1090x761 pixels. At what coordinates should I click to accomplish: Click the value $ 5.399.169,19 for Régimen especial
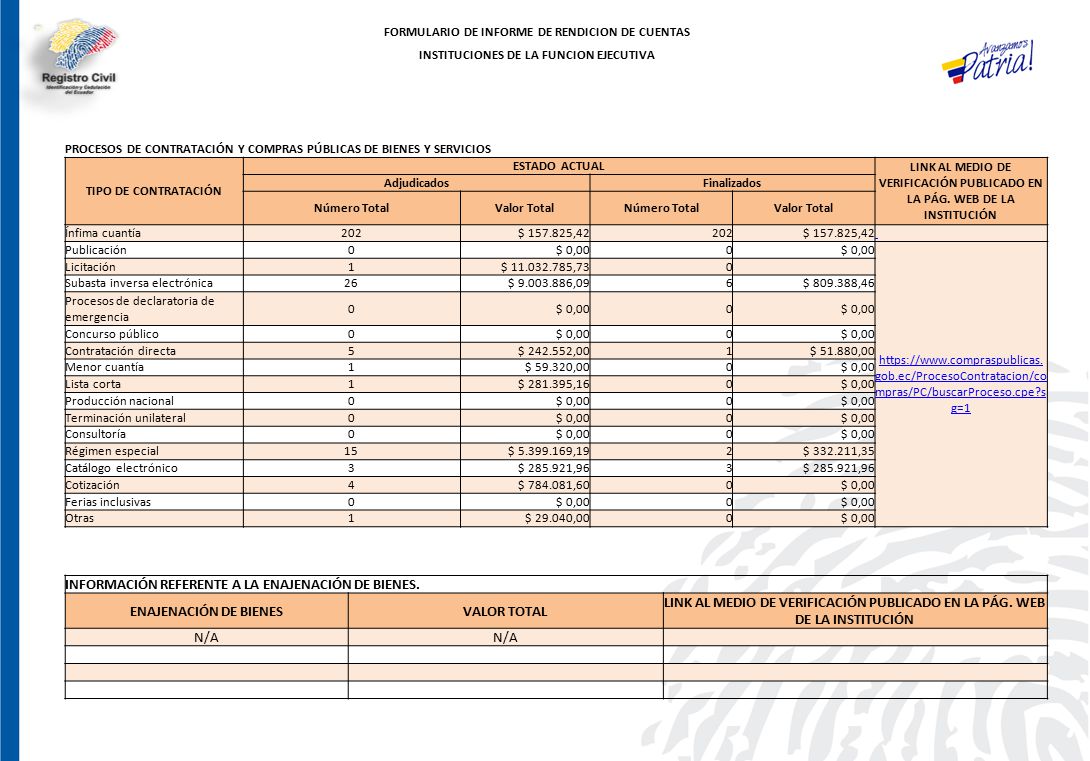[x=548, y=451]
